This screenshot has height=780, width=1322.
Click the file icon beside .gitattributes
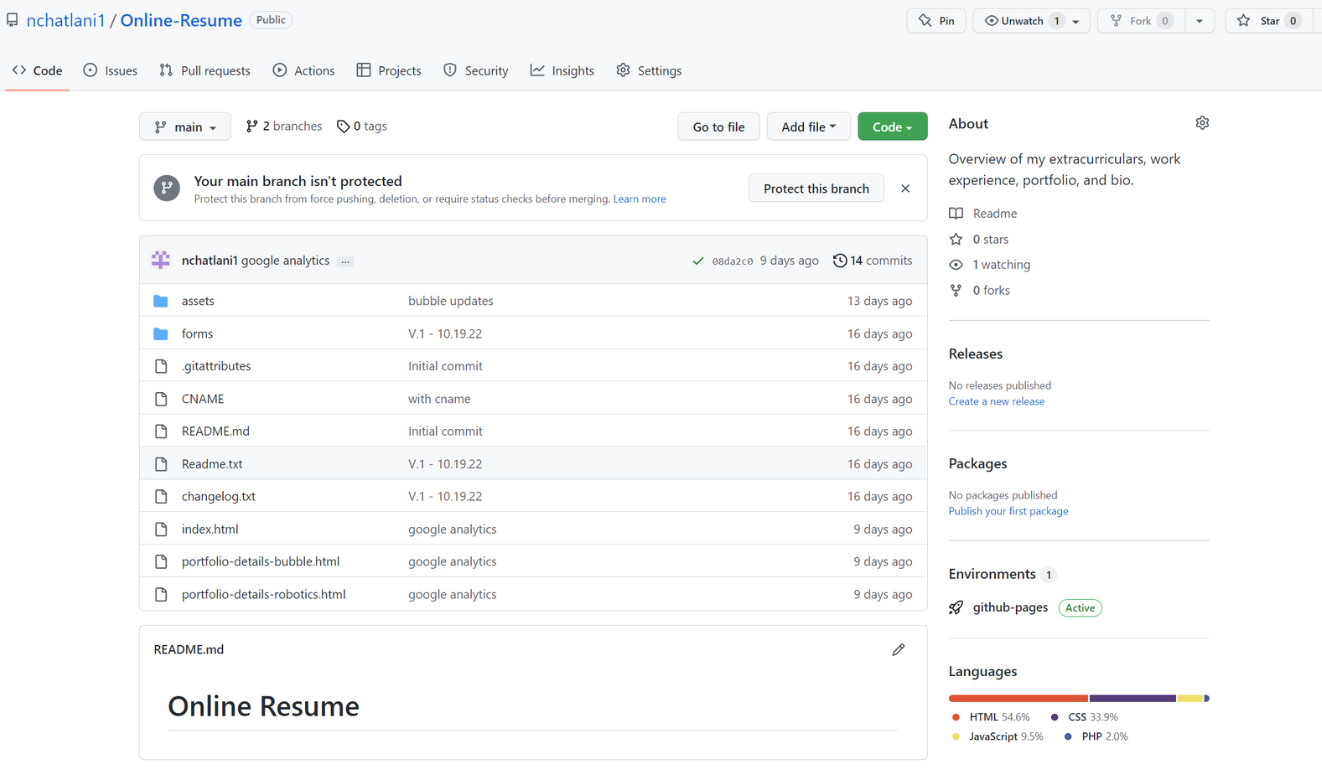point(161,366)
